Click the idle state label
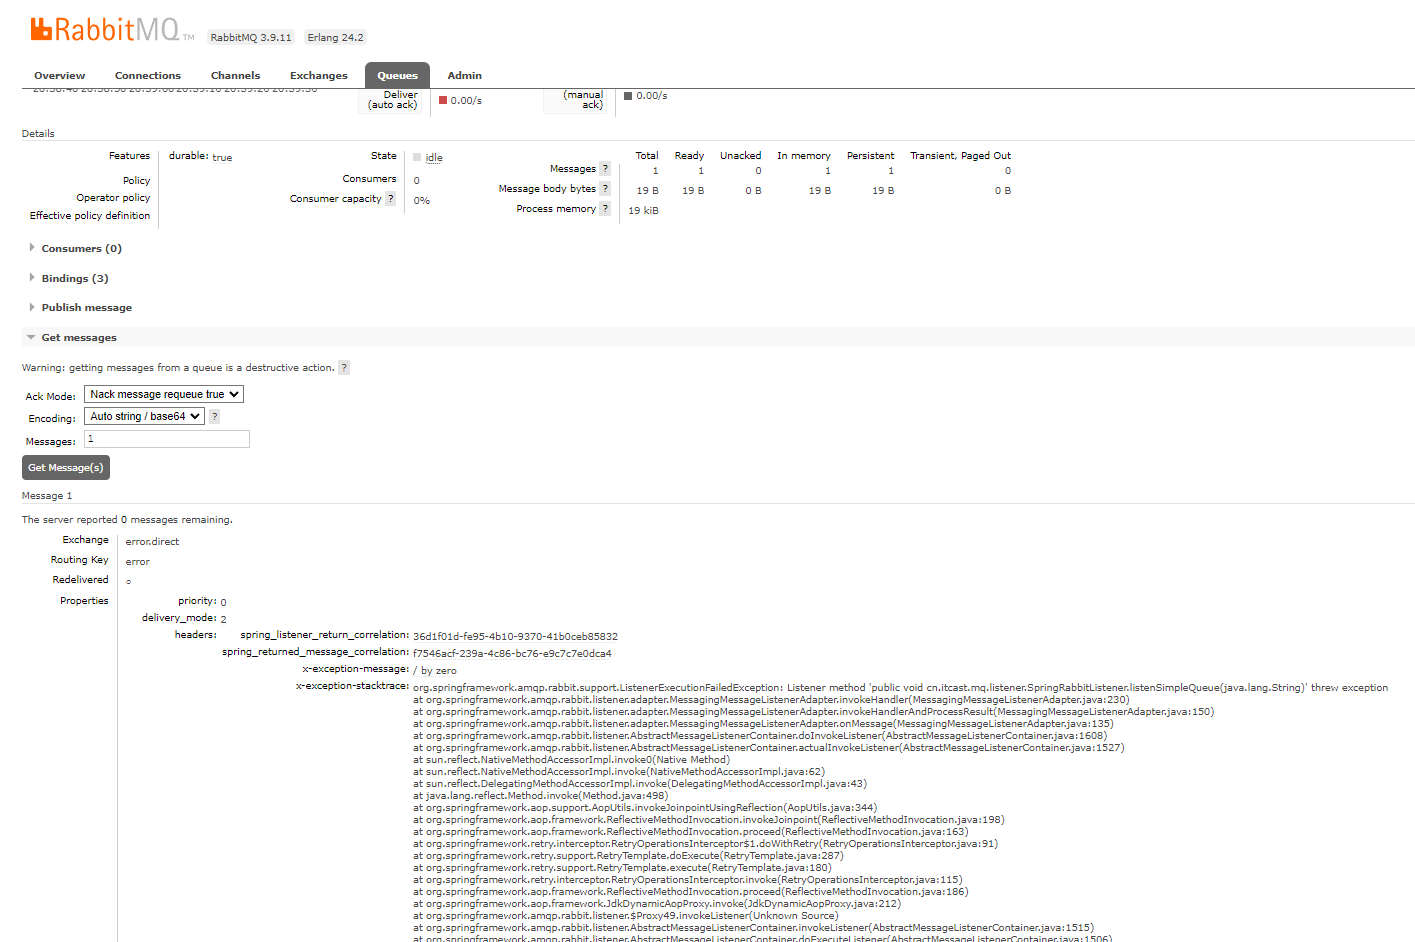This screenshot has width=1415, height=942. (433, 158)
